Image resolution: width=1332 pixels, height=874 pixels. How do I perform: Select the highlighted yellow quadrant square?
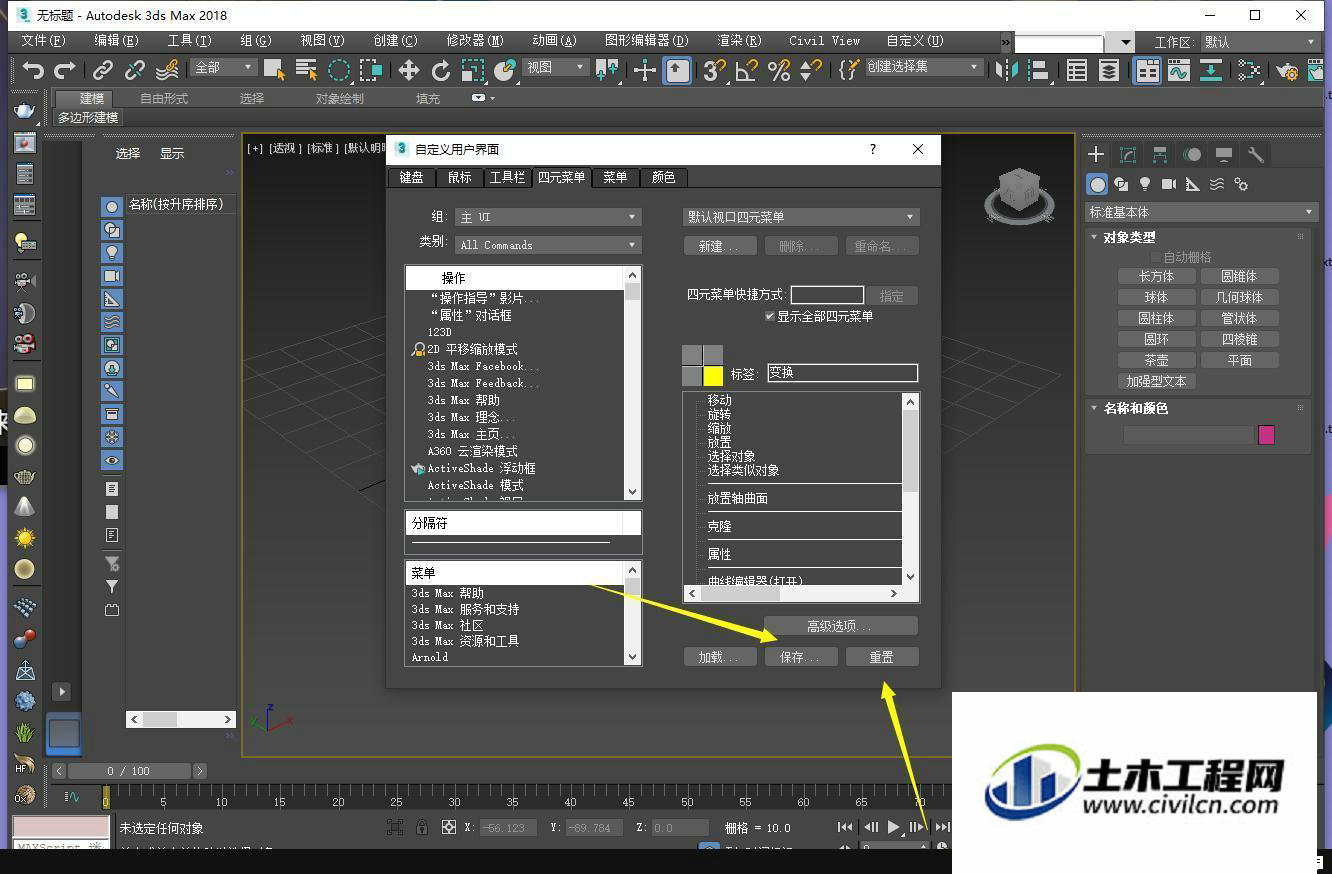(x=713, y=376)
